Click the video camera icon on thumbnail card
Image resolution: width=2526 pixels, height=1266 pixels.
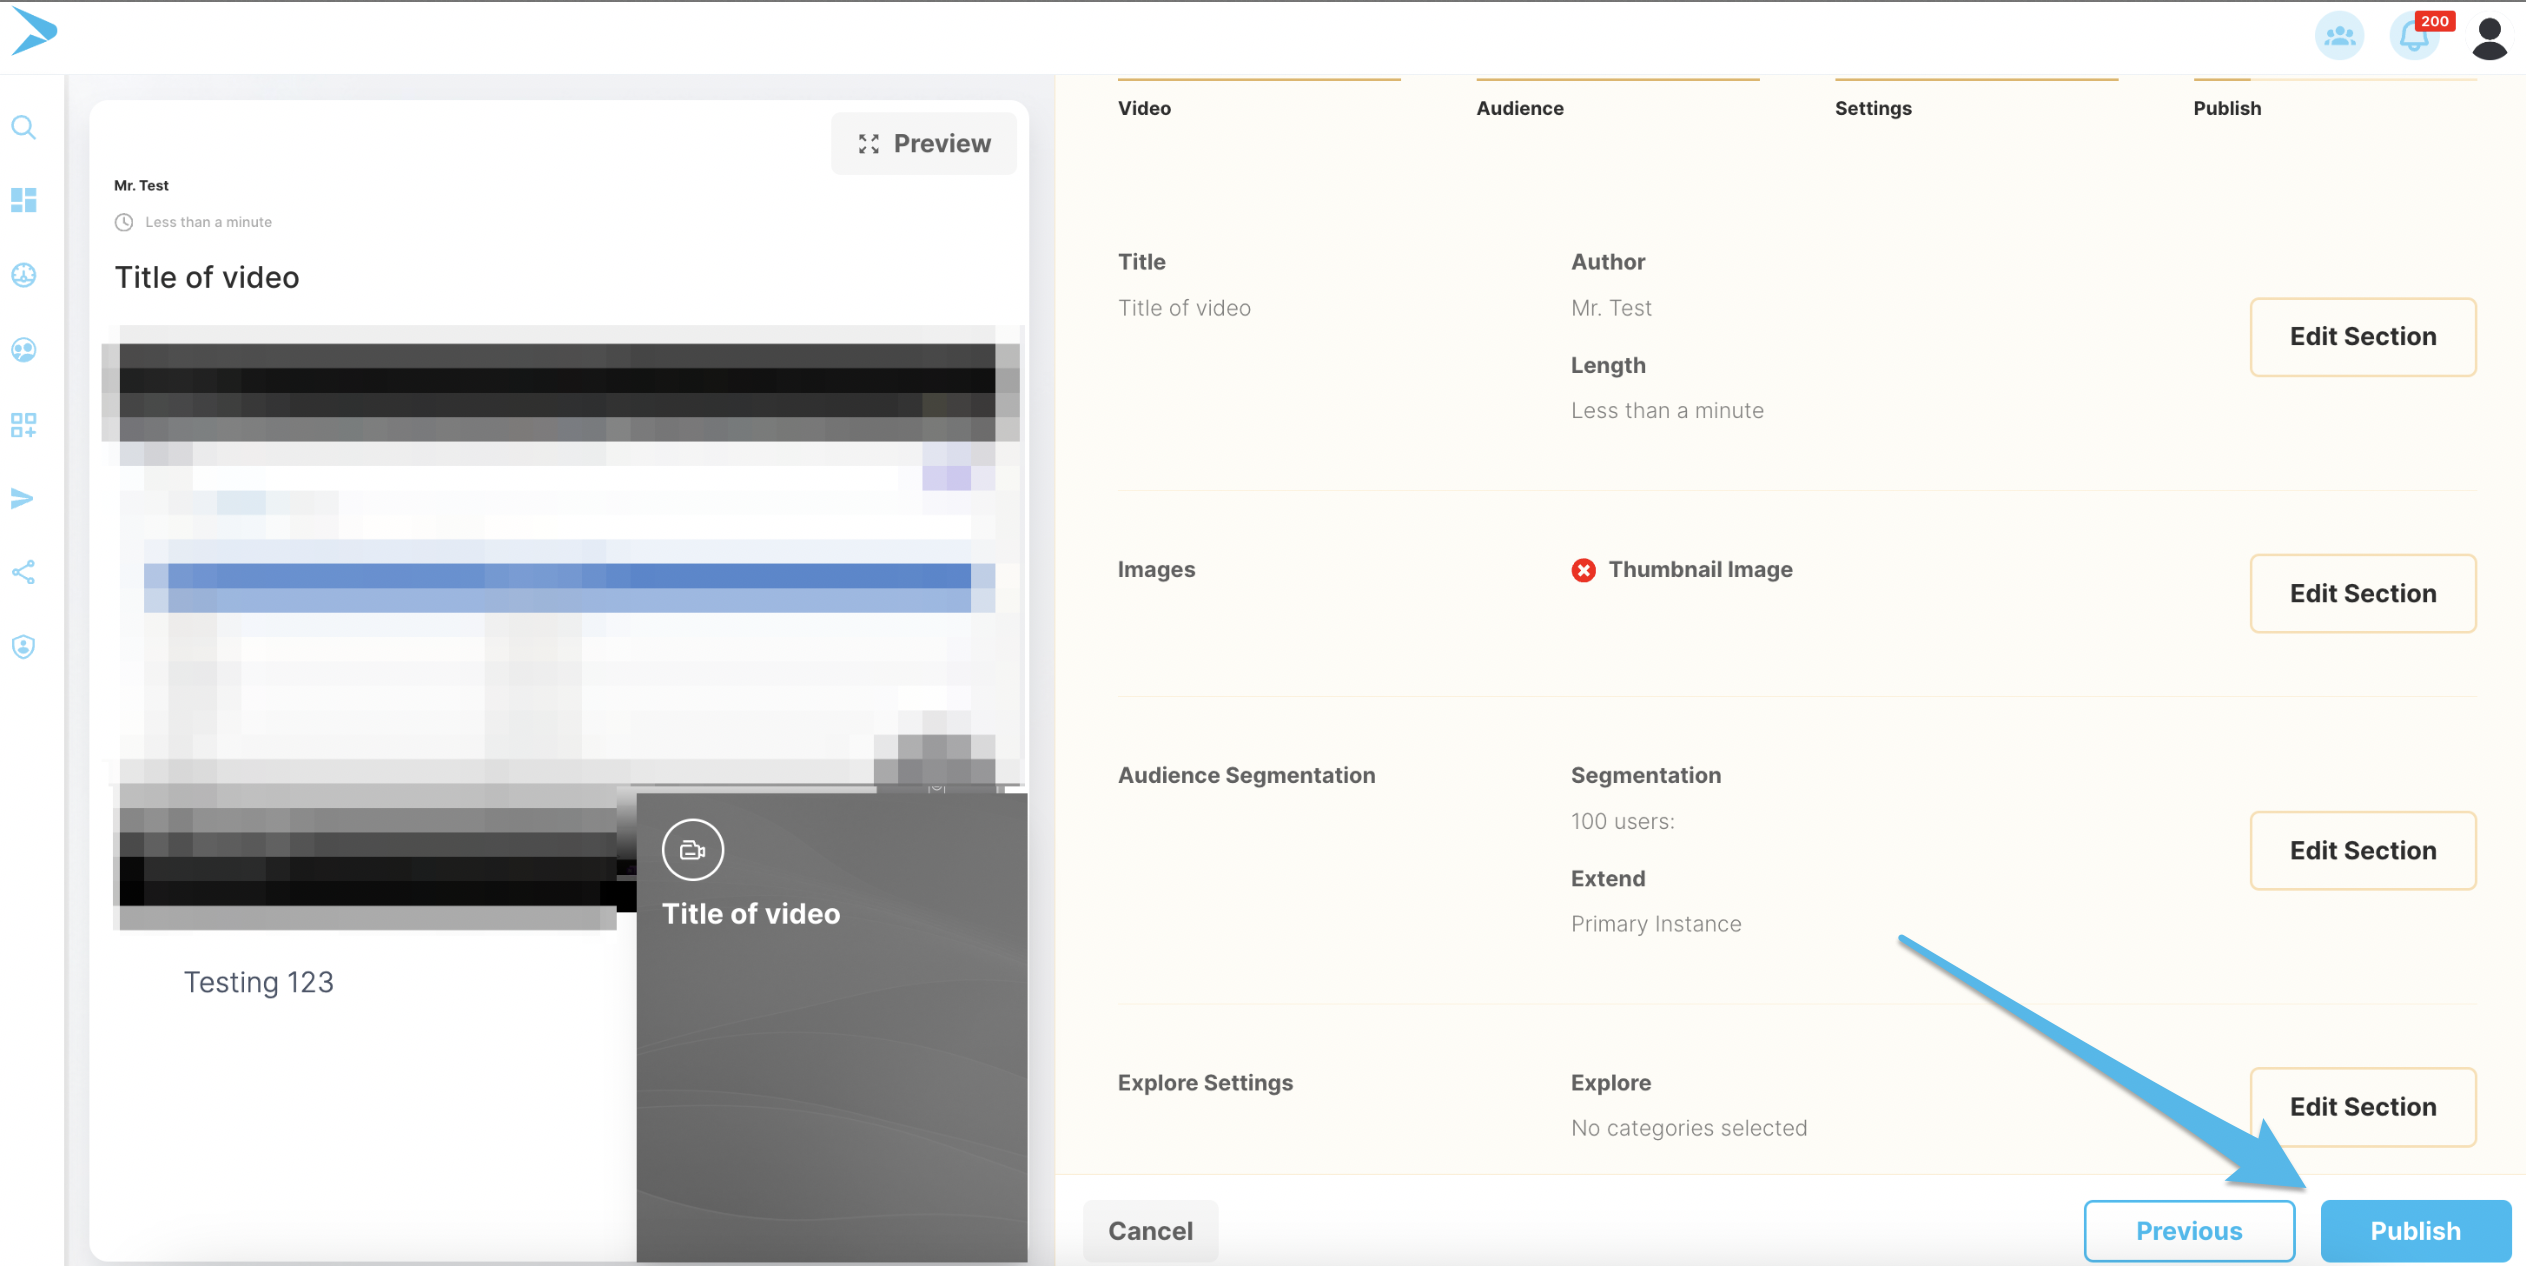coord(693,850)
